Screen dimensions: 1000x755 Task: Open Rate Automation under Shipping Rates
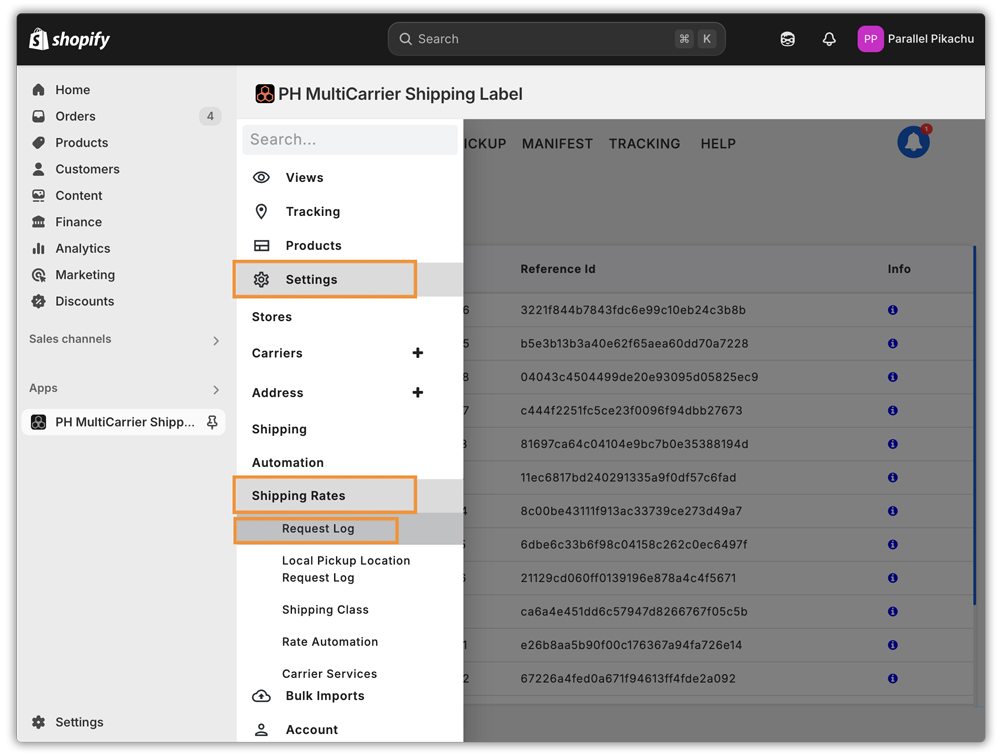(x=330, y=642)
